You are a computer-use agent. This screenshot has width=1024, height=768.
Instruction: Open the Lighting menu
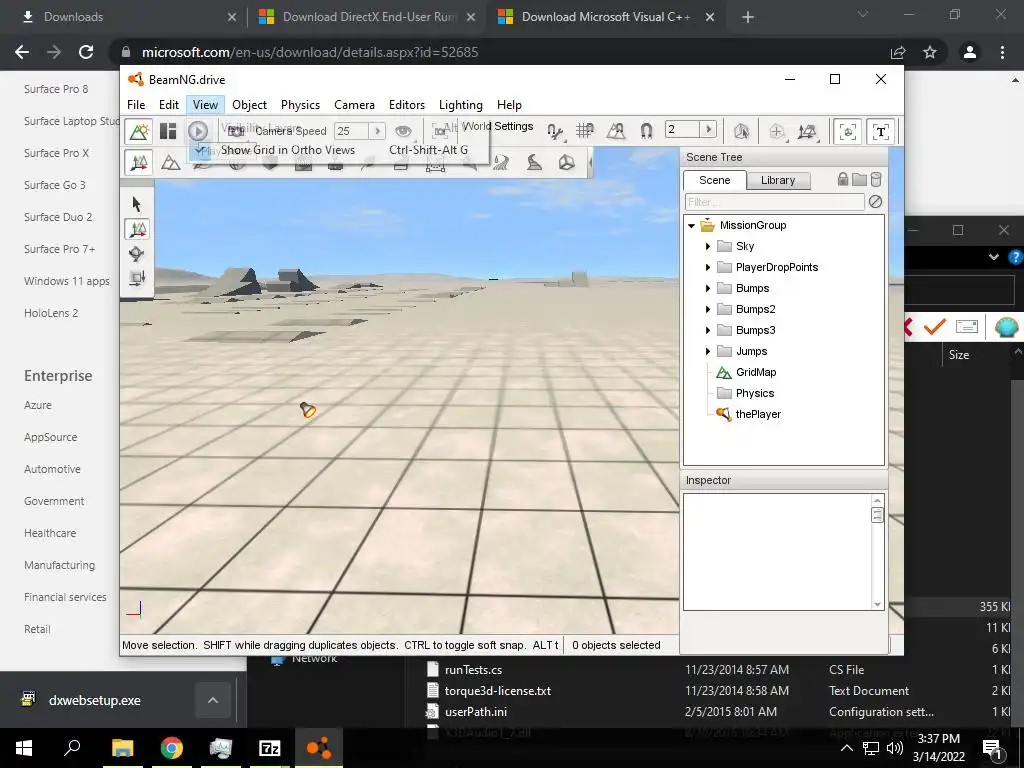(460, 104)
